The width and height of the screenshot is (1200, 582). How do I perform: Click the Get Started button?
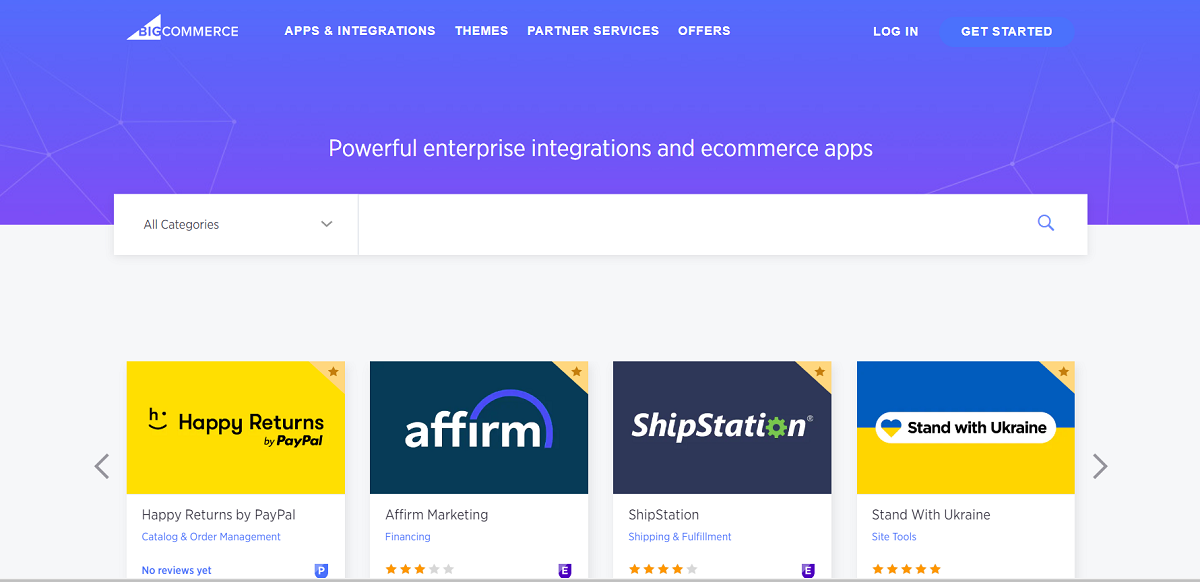point(1006,31)
